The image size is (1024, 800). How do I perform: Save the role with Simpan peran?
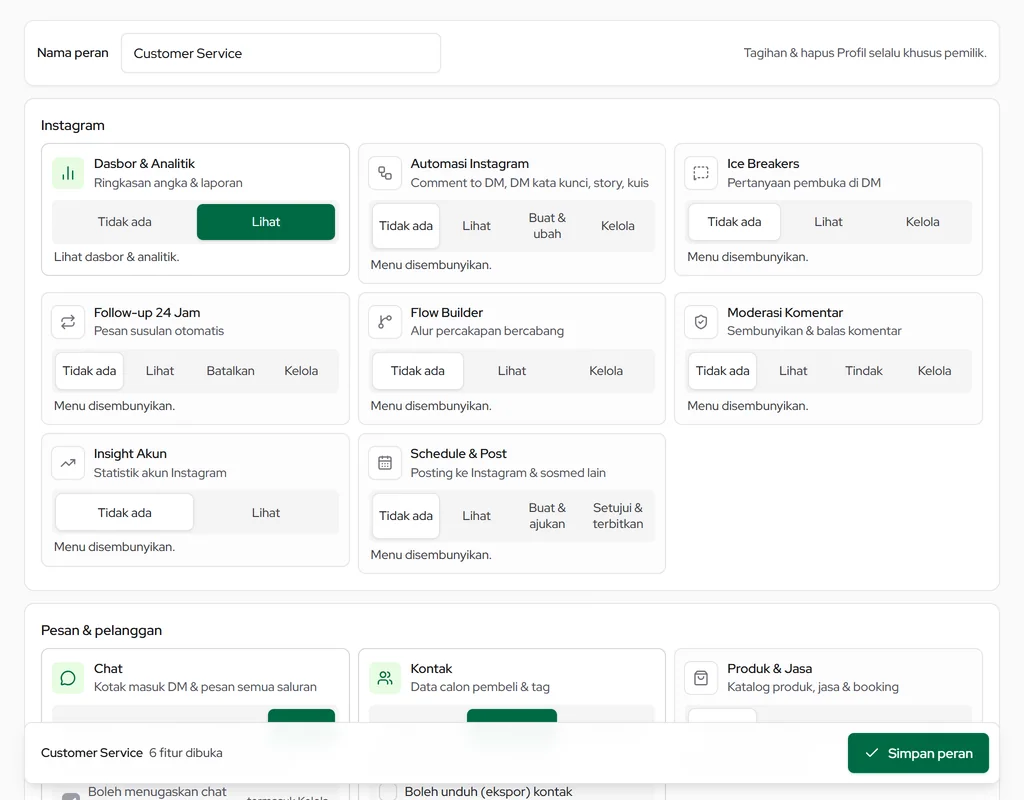pos(918,753)
